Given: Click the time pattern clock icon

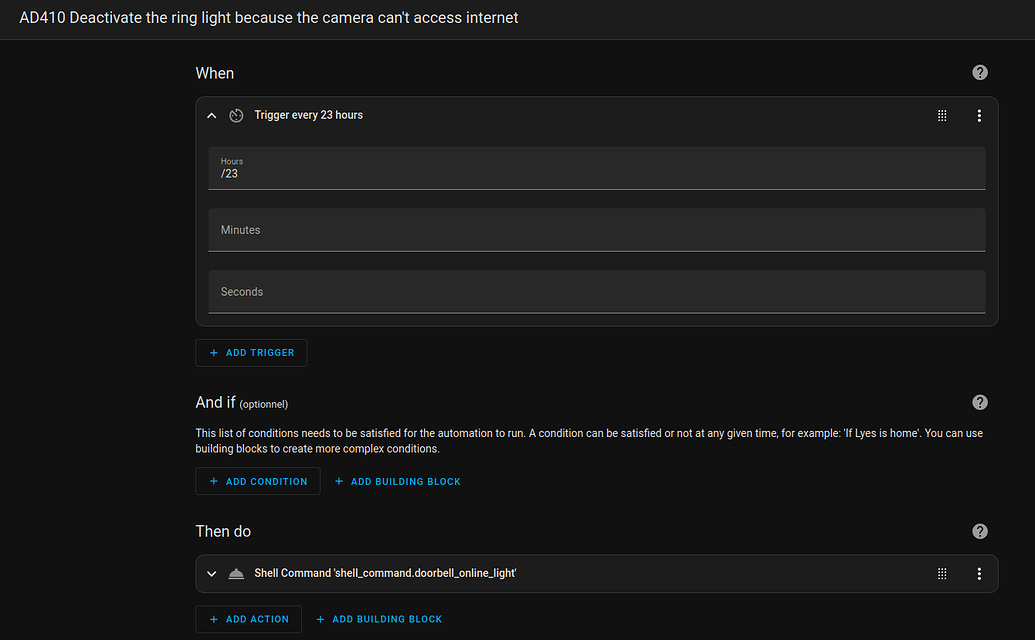Looking at the screenshot, I should coord(236,116).
